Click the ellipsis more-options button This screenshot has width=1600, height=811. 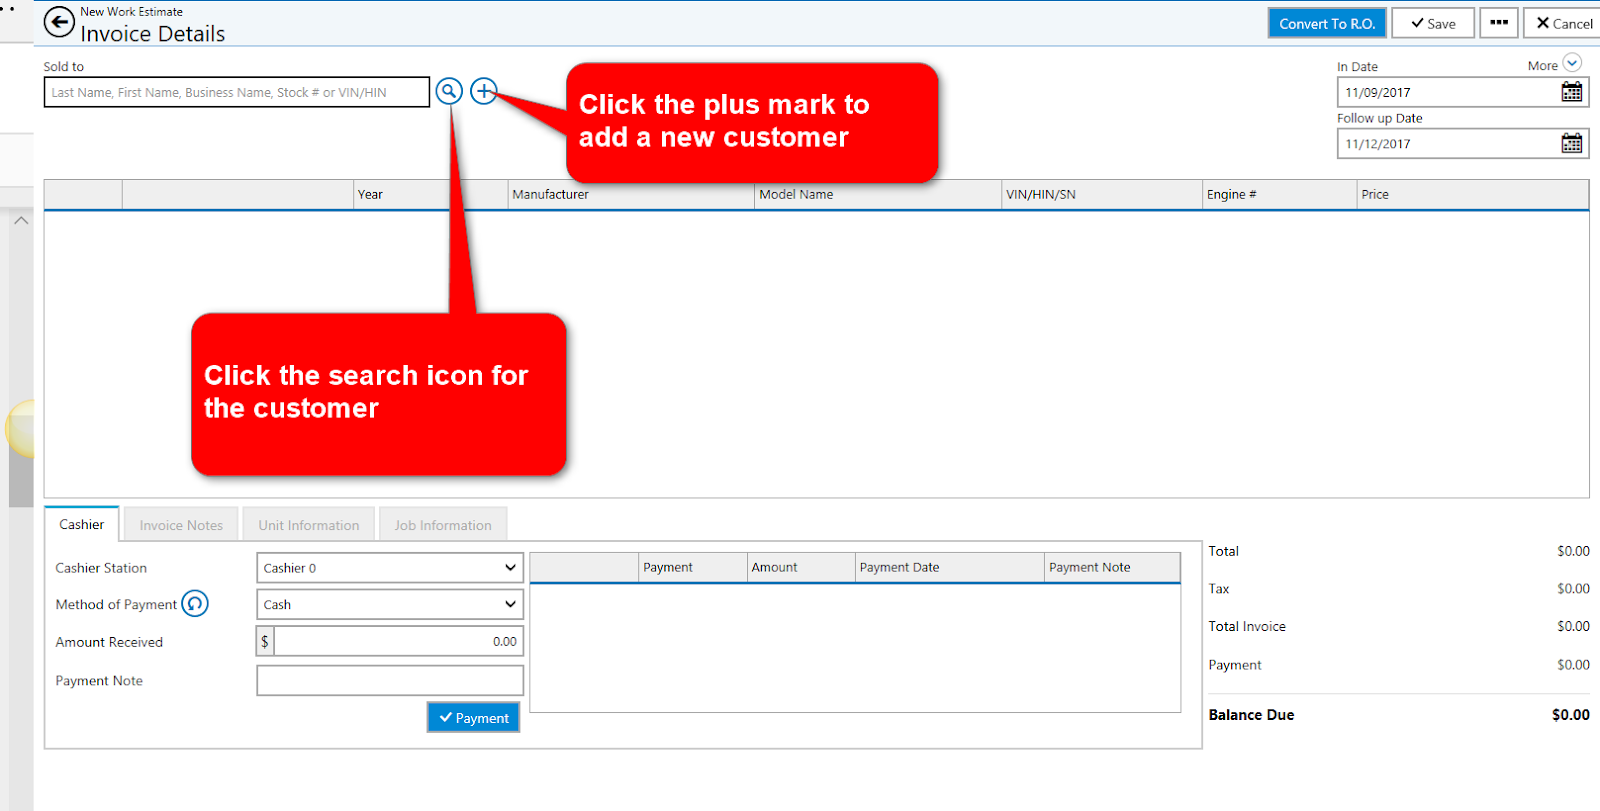point(1498,23)
